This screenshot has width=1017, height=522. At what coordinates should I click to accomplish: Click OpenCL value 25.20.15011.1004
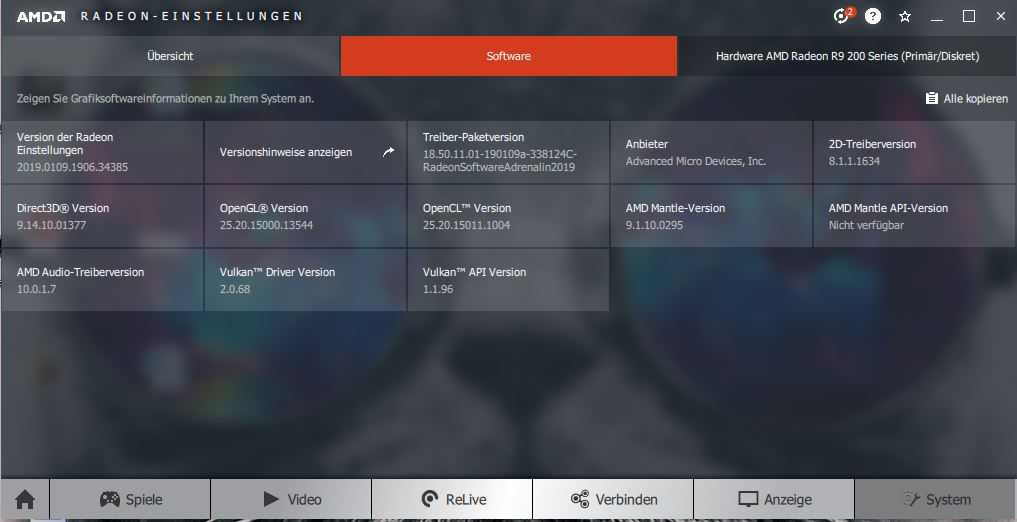point(466,225)
